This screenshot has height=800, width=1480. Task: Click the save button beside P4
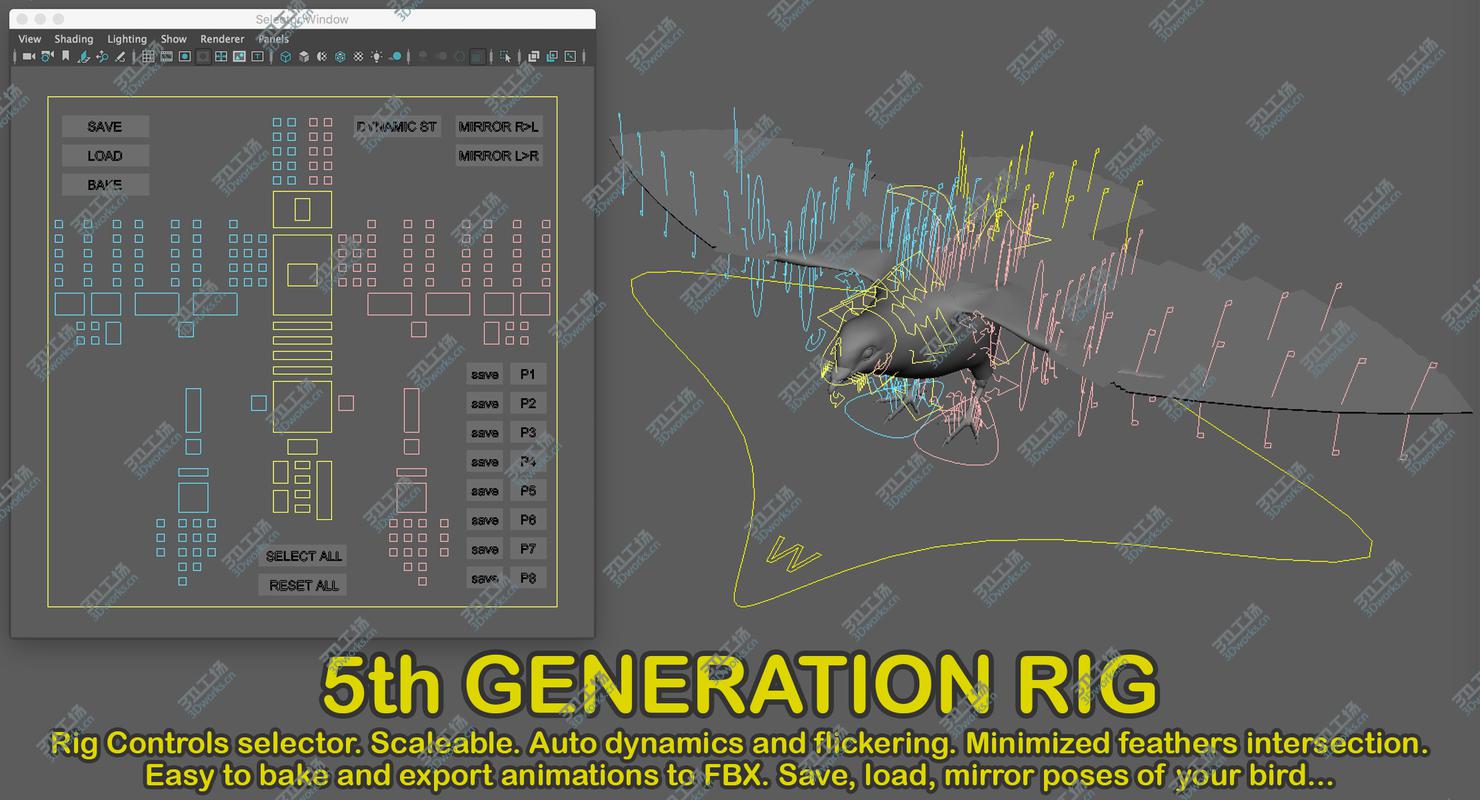pos(485,461)
